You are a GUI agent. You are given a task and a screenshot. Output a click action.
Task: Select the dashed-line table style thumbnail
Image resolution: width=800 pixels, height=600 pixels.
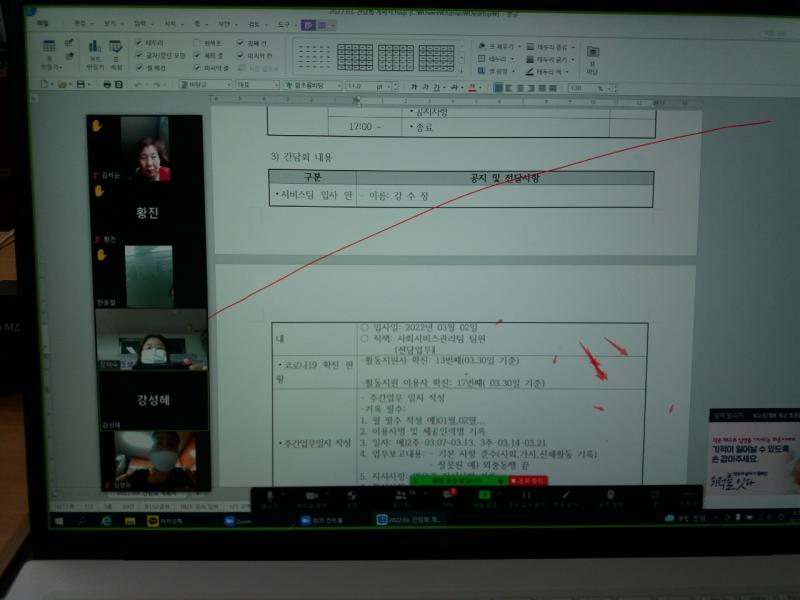click(313, 57)
